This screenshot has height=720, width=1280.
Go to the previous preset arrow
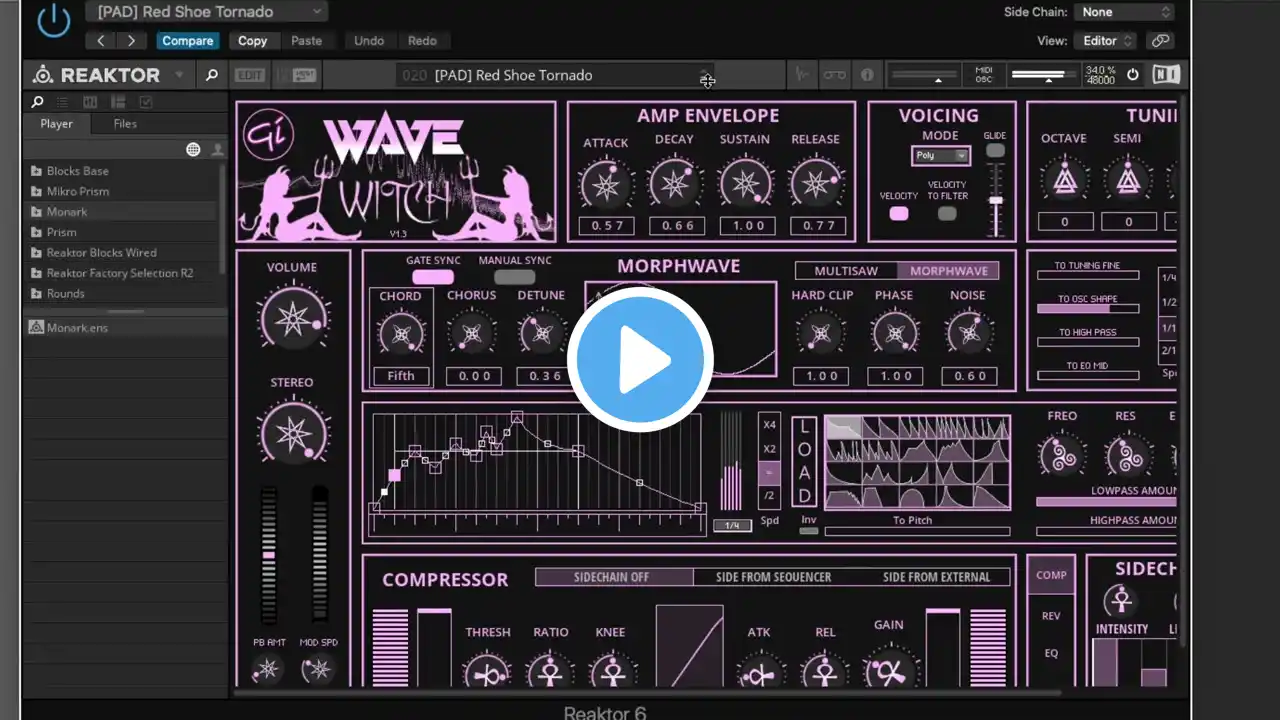[101, 41]
